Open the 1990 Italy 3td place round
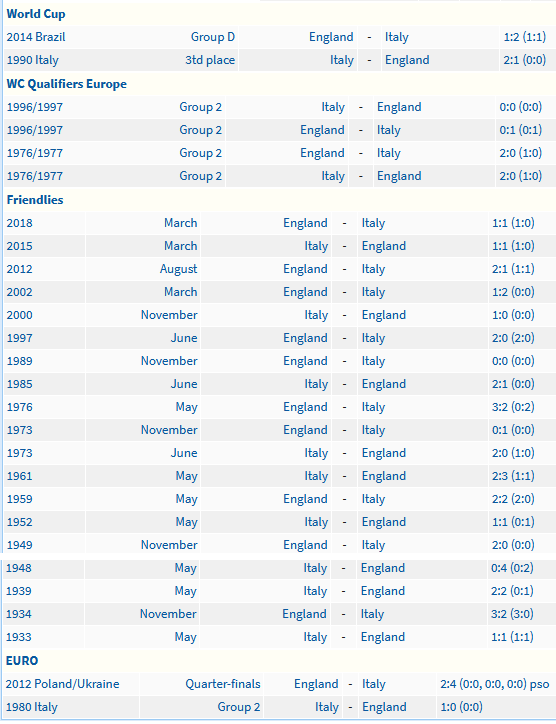This screenshot has height=724, width=556. (x=210, y=60)
